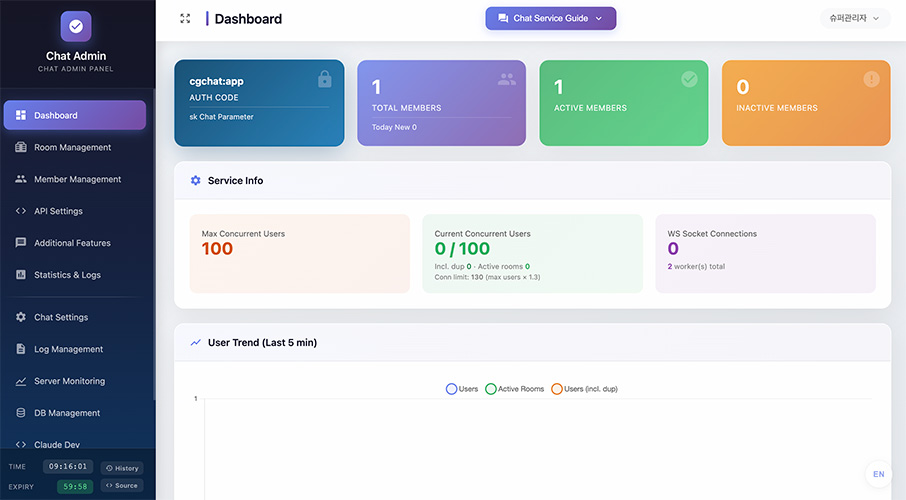Click the Current Concurrent Users 0 / 100 value
The height and width of the screenshot is (500, 906).
[x=462, y=249]
